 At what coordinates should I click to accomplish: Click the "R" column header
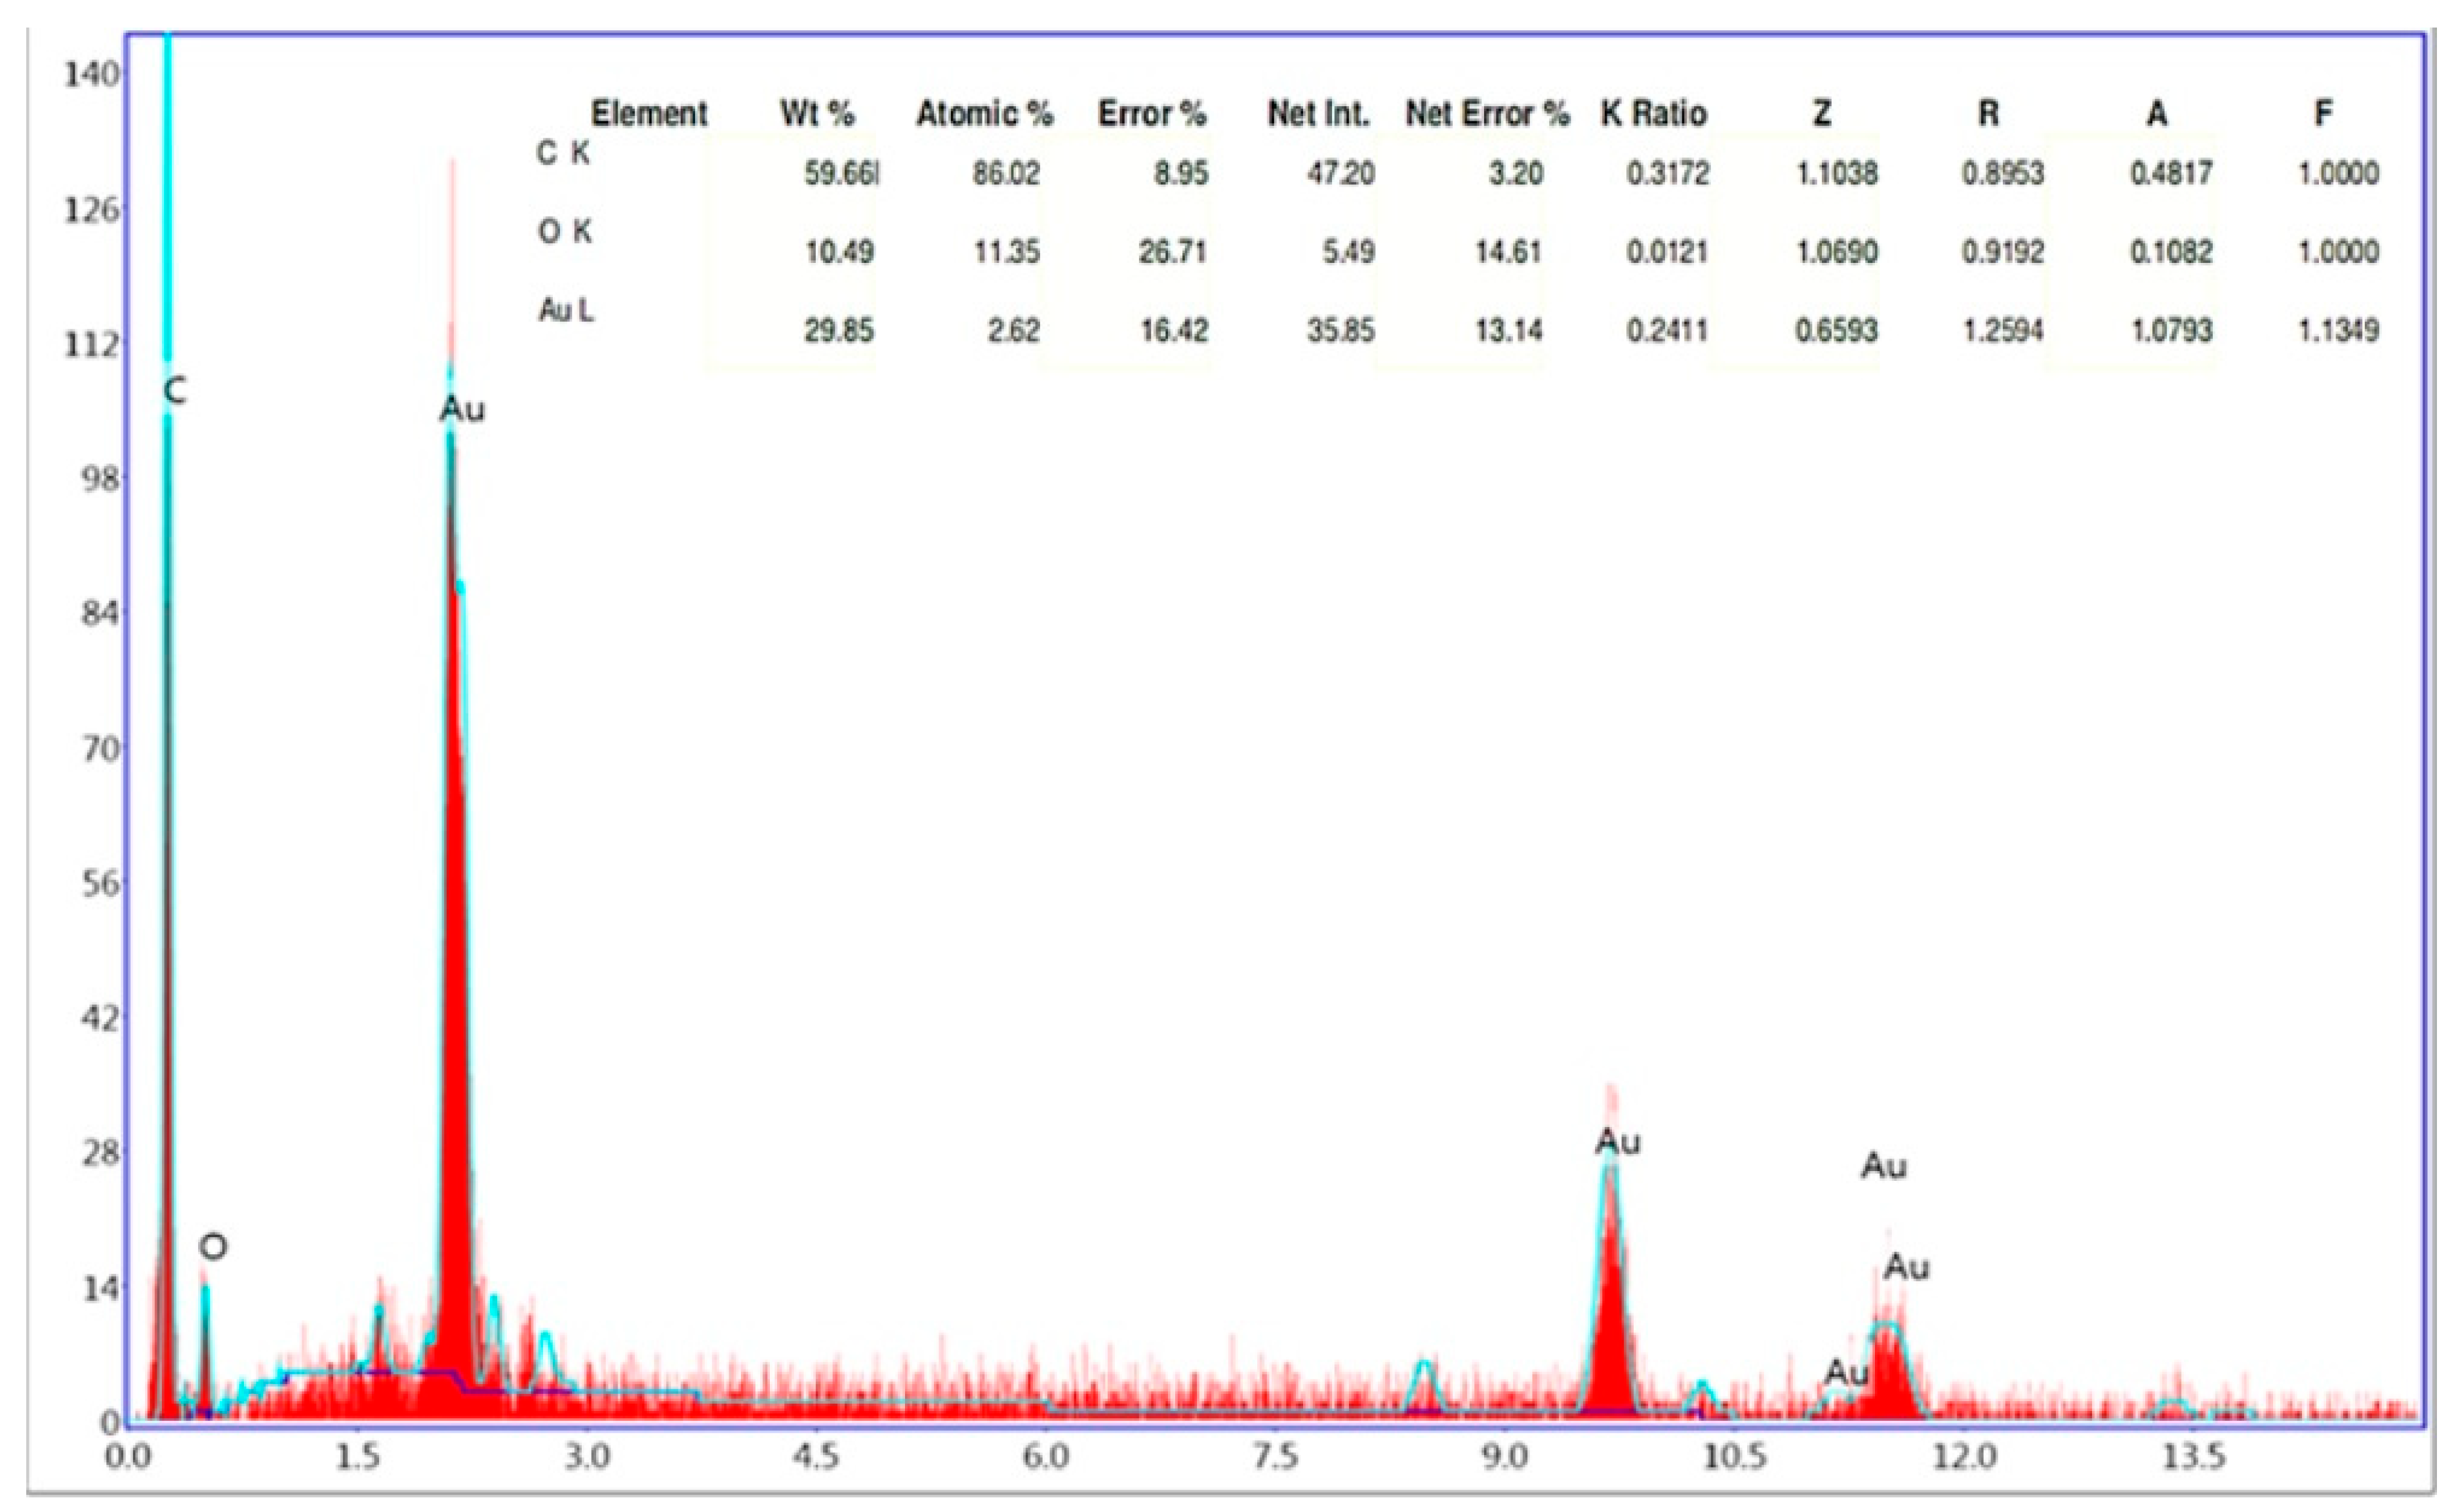click(x=1989, y=114)
